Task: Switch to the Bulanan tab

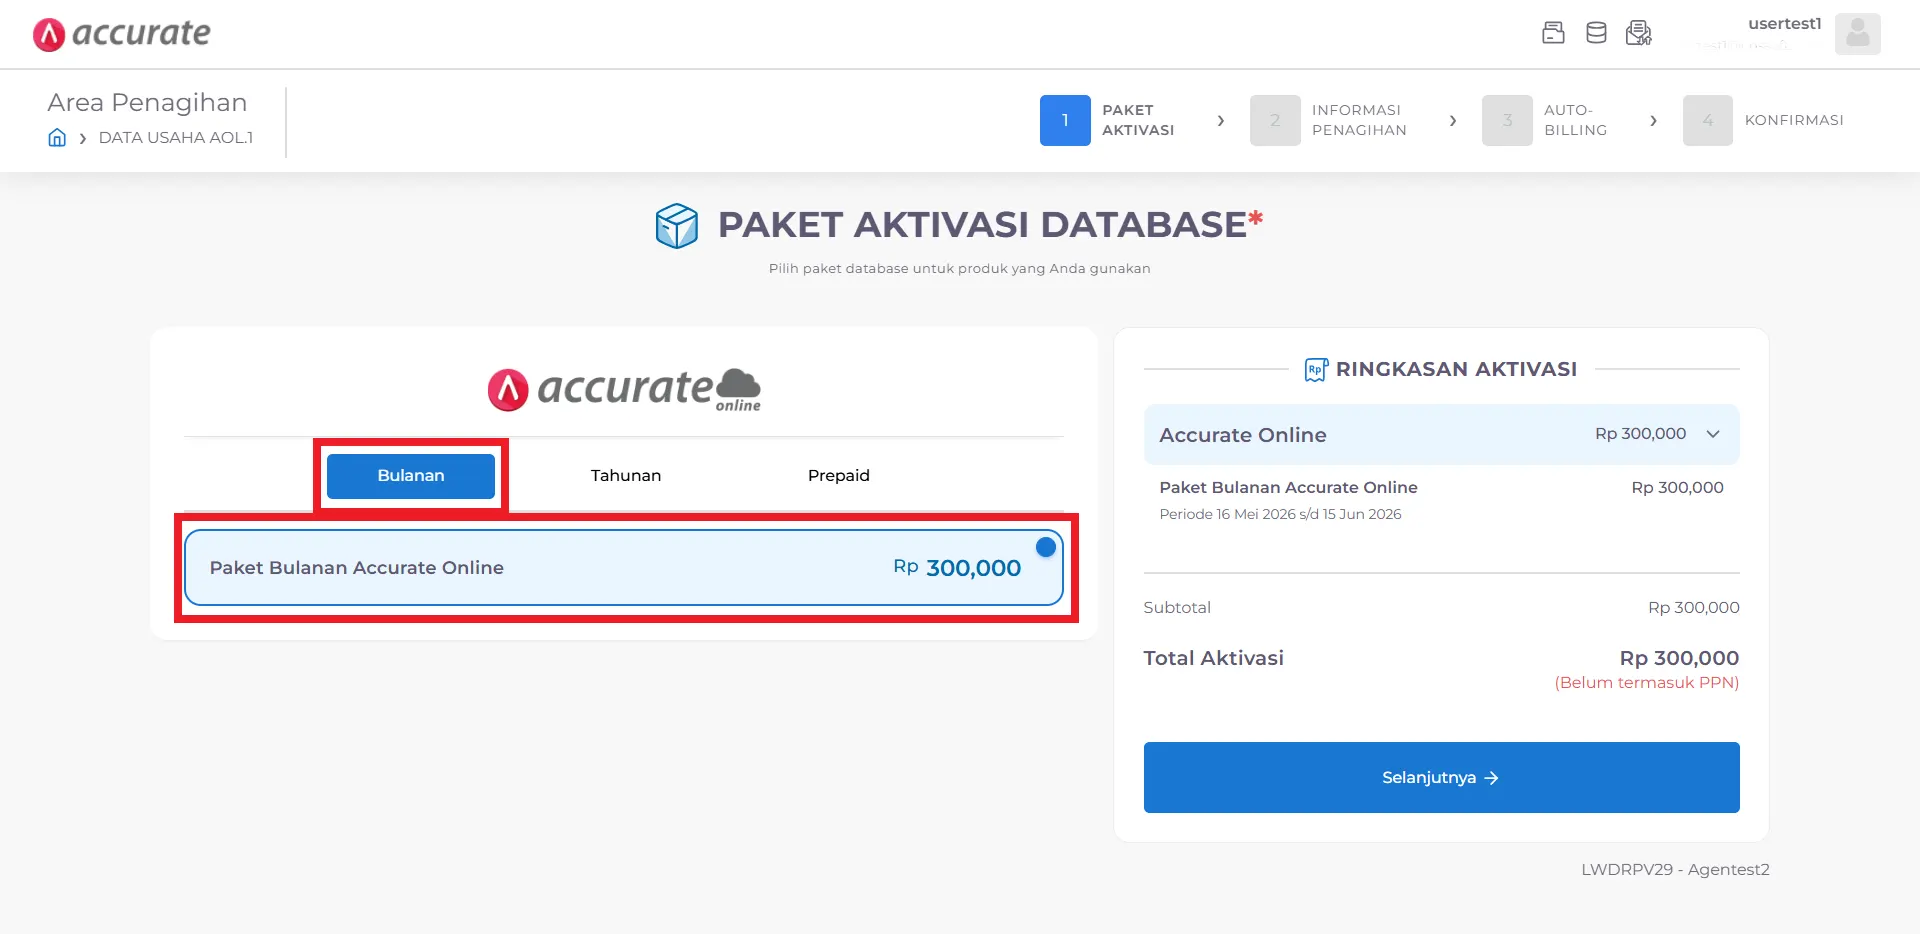Action: [411, 476]
